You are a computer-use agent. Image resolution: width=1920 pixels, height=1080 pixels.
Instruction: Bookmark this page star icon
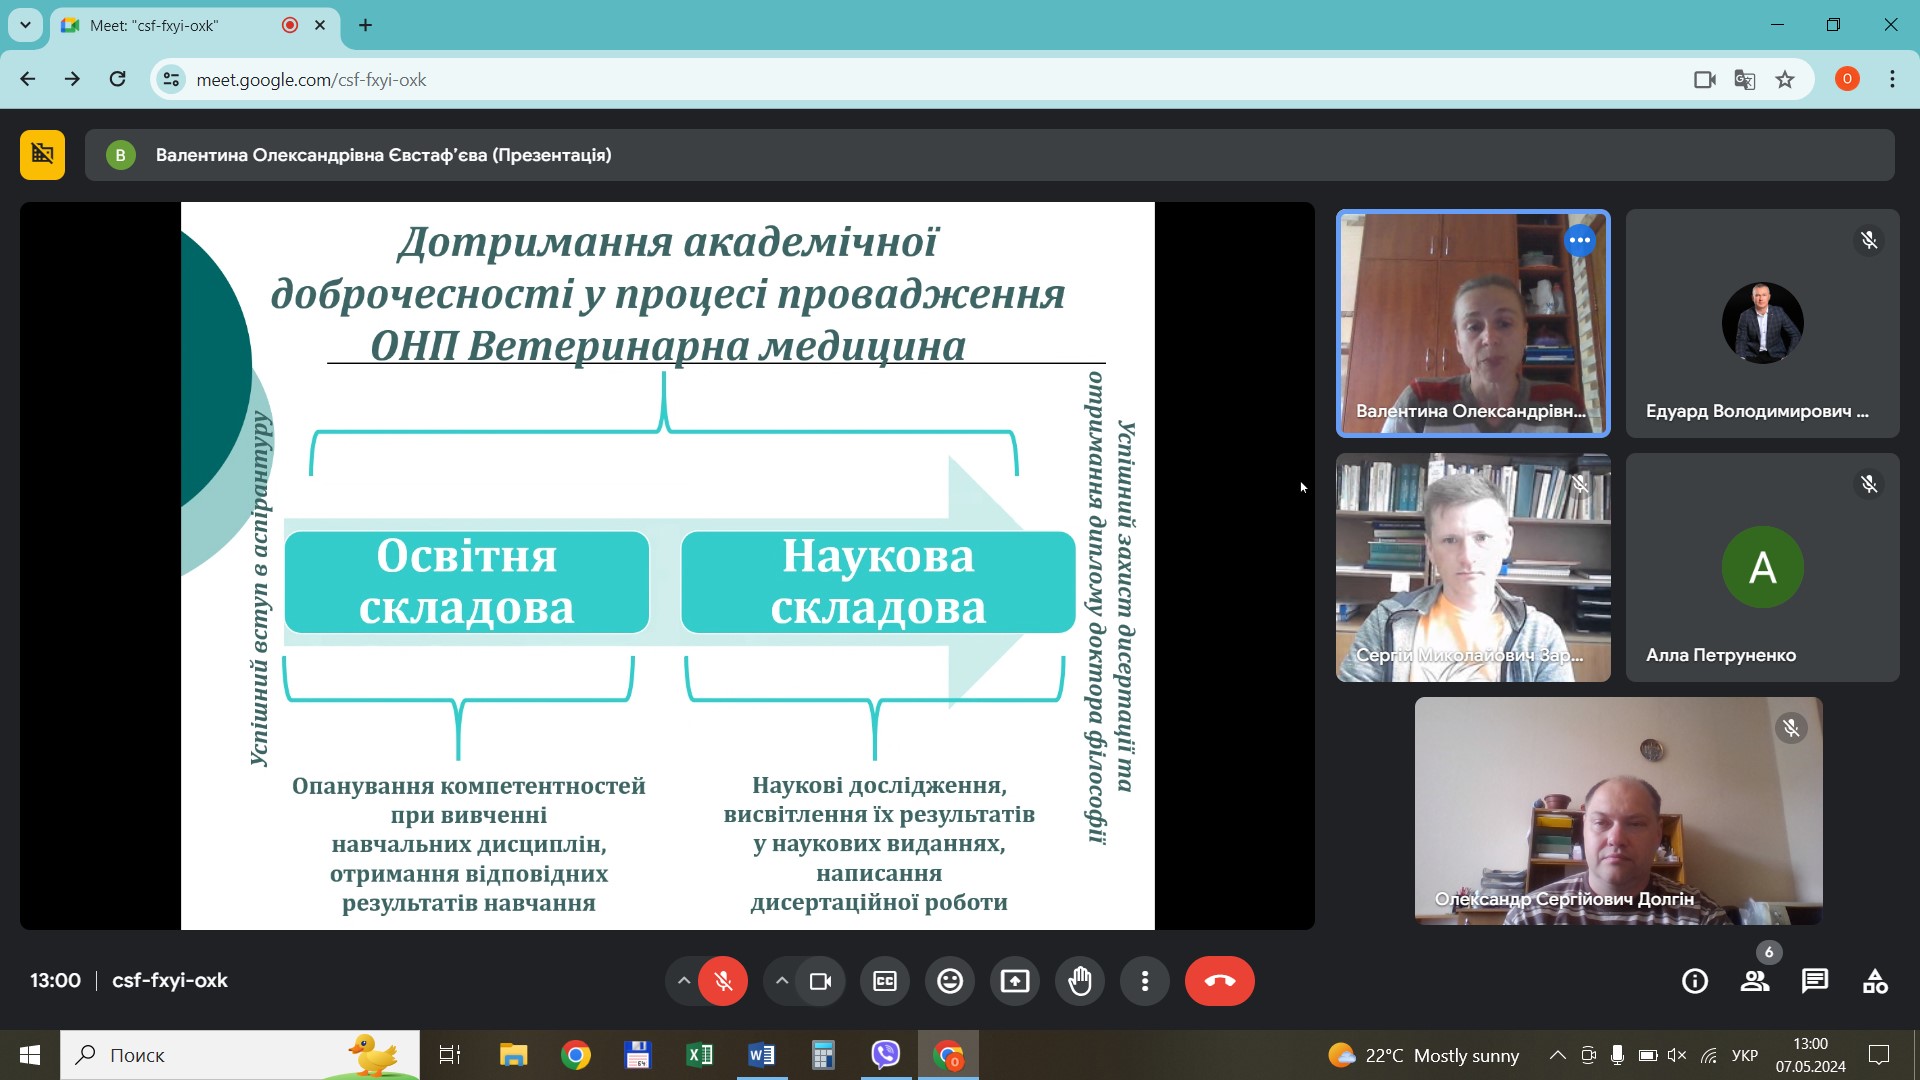click(1785, 79)
